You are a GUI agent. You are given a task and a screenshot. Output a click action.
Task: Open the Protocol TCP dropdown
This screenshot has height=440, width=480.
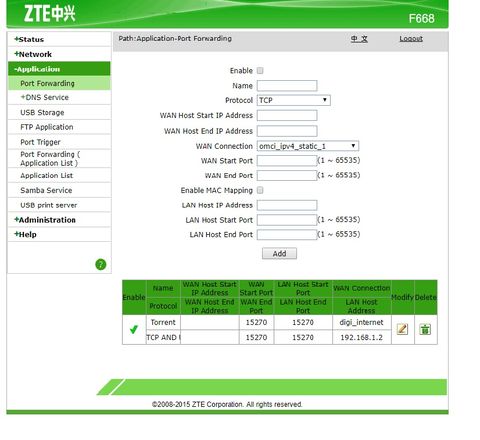point(293,100)
